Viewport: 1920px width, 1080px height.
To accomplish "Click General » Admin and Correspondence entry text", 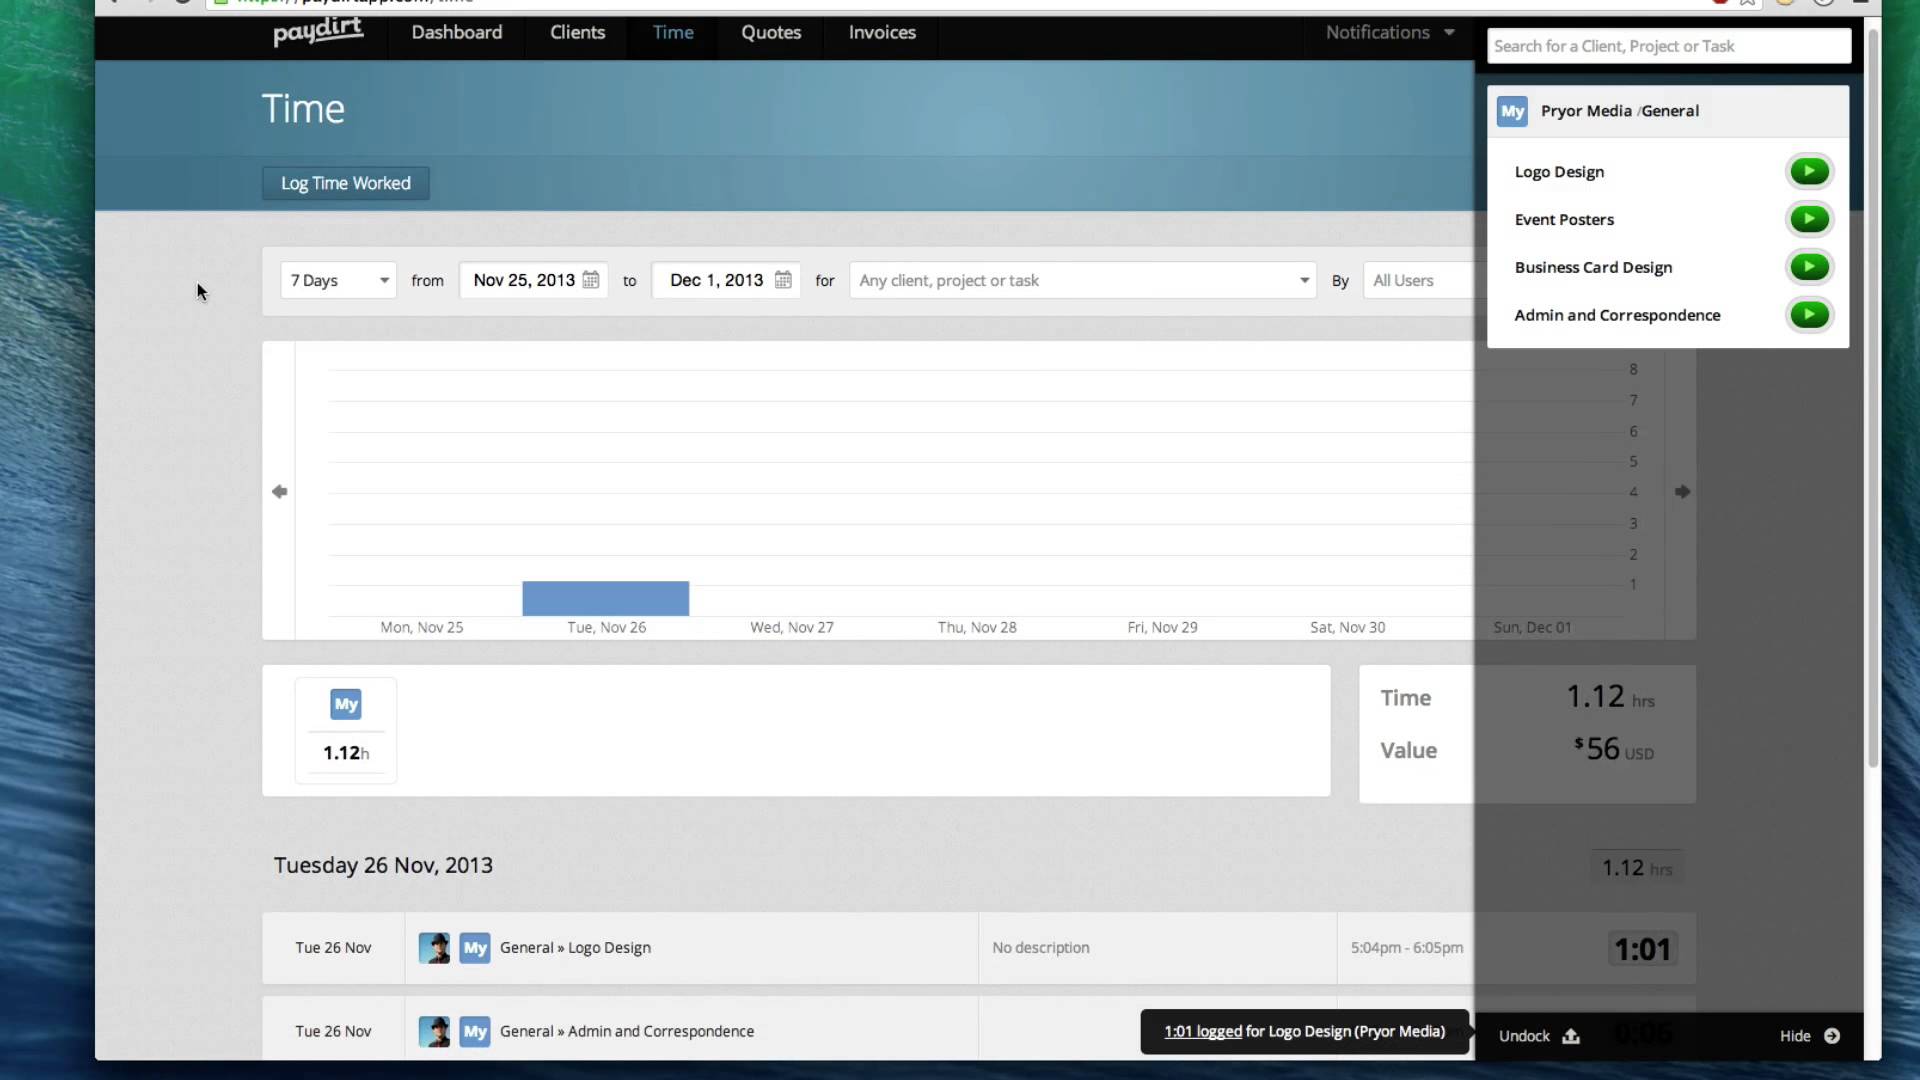I will pyautogui.click(x=627, y=1031).
